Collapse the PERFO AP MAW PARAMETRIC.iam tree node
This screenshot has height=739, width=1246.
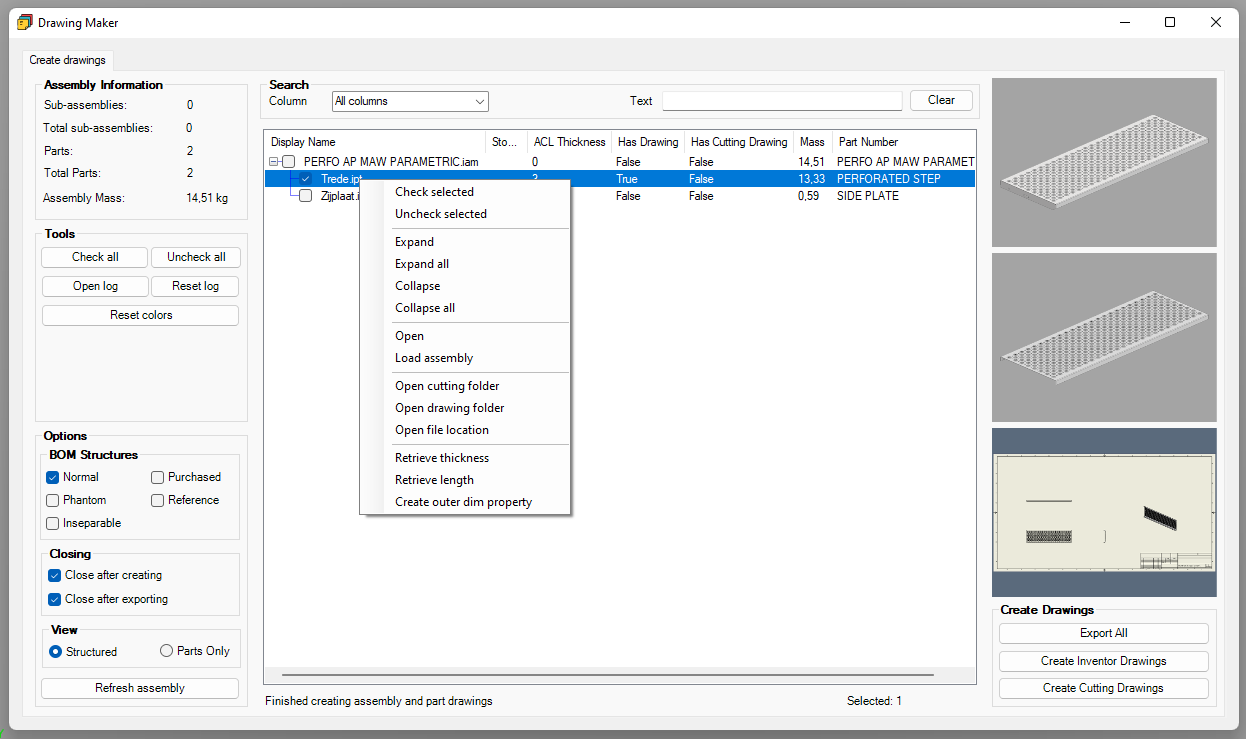click(x=273, y=162)
